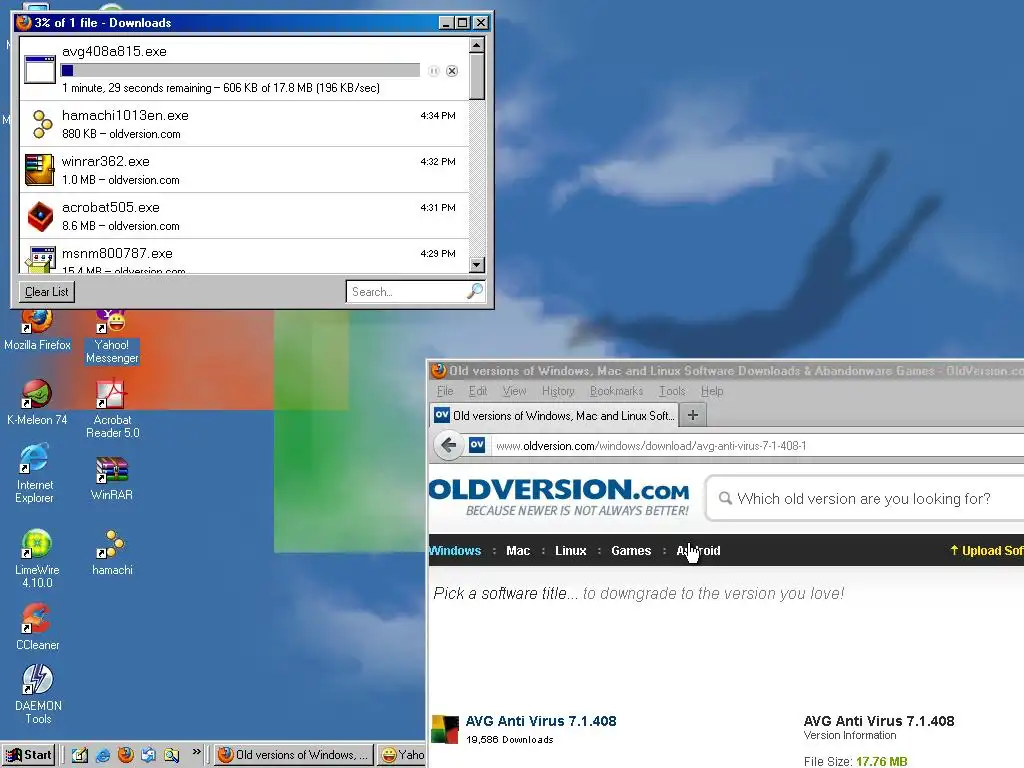Select the acrobat505.exe download entry name
This screenshot has width=1024, height=768.
tap(110, 207)
